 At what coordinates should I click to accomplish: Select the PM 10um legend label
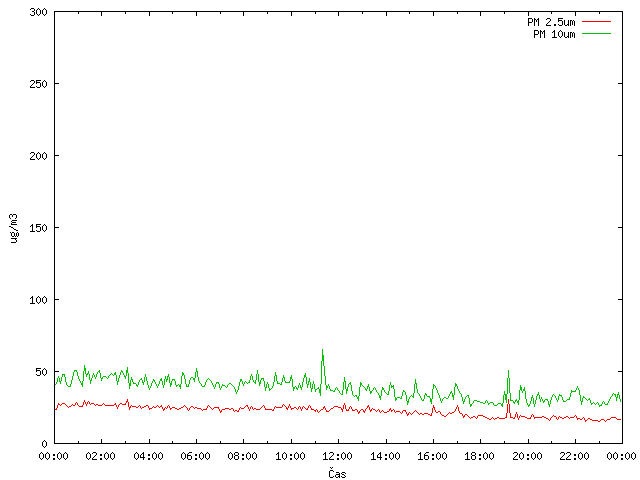tap(554, 34)
